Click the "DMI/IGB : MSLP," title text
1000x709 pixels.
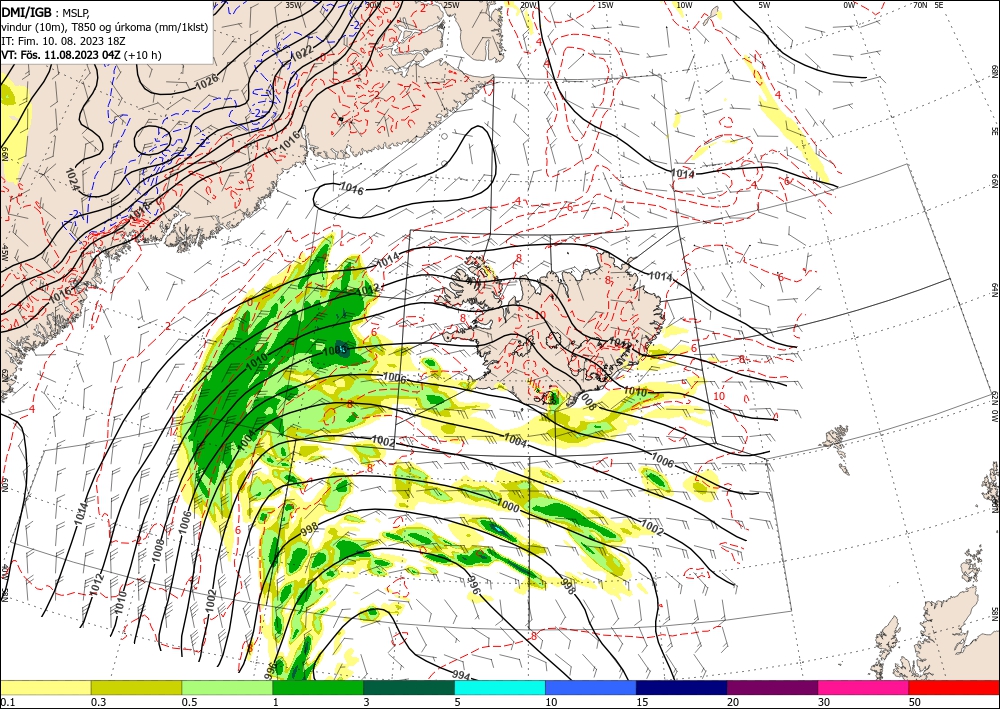pos(46,11)
